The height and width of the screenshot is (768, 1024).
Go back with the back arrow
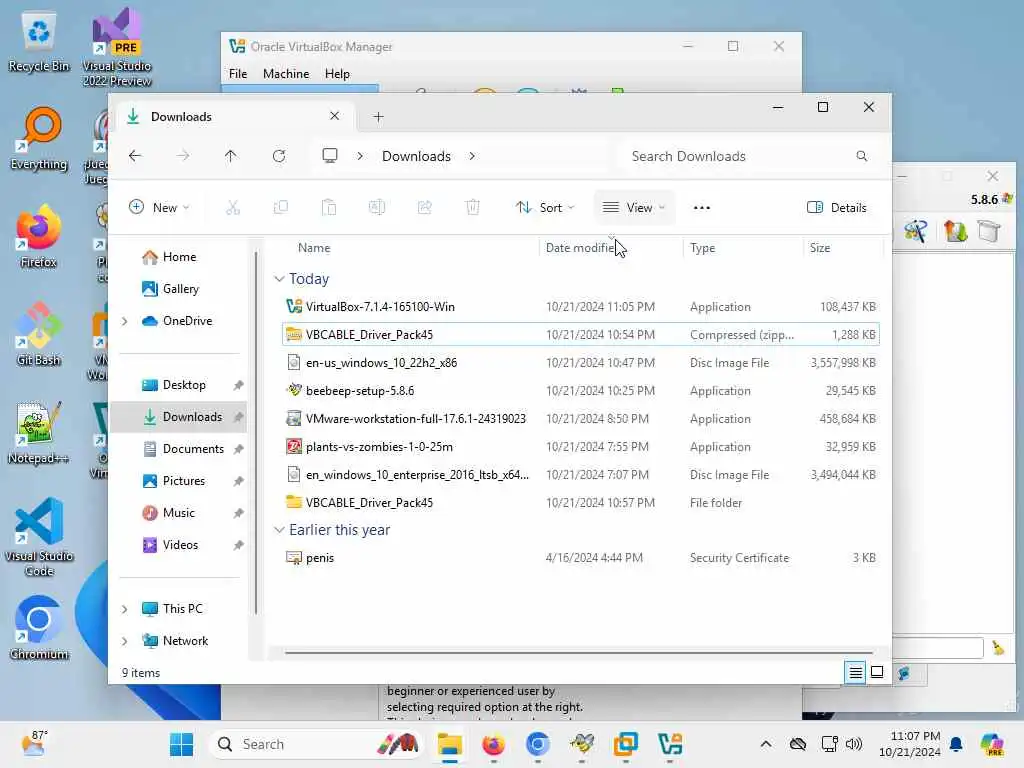click(x=135, y=156)
